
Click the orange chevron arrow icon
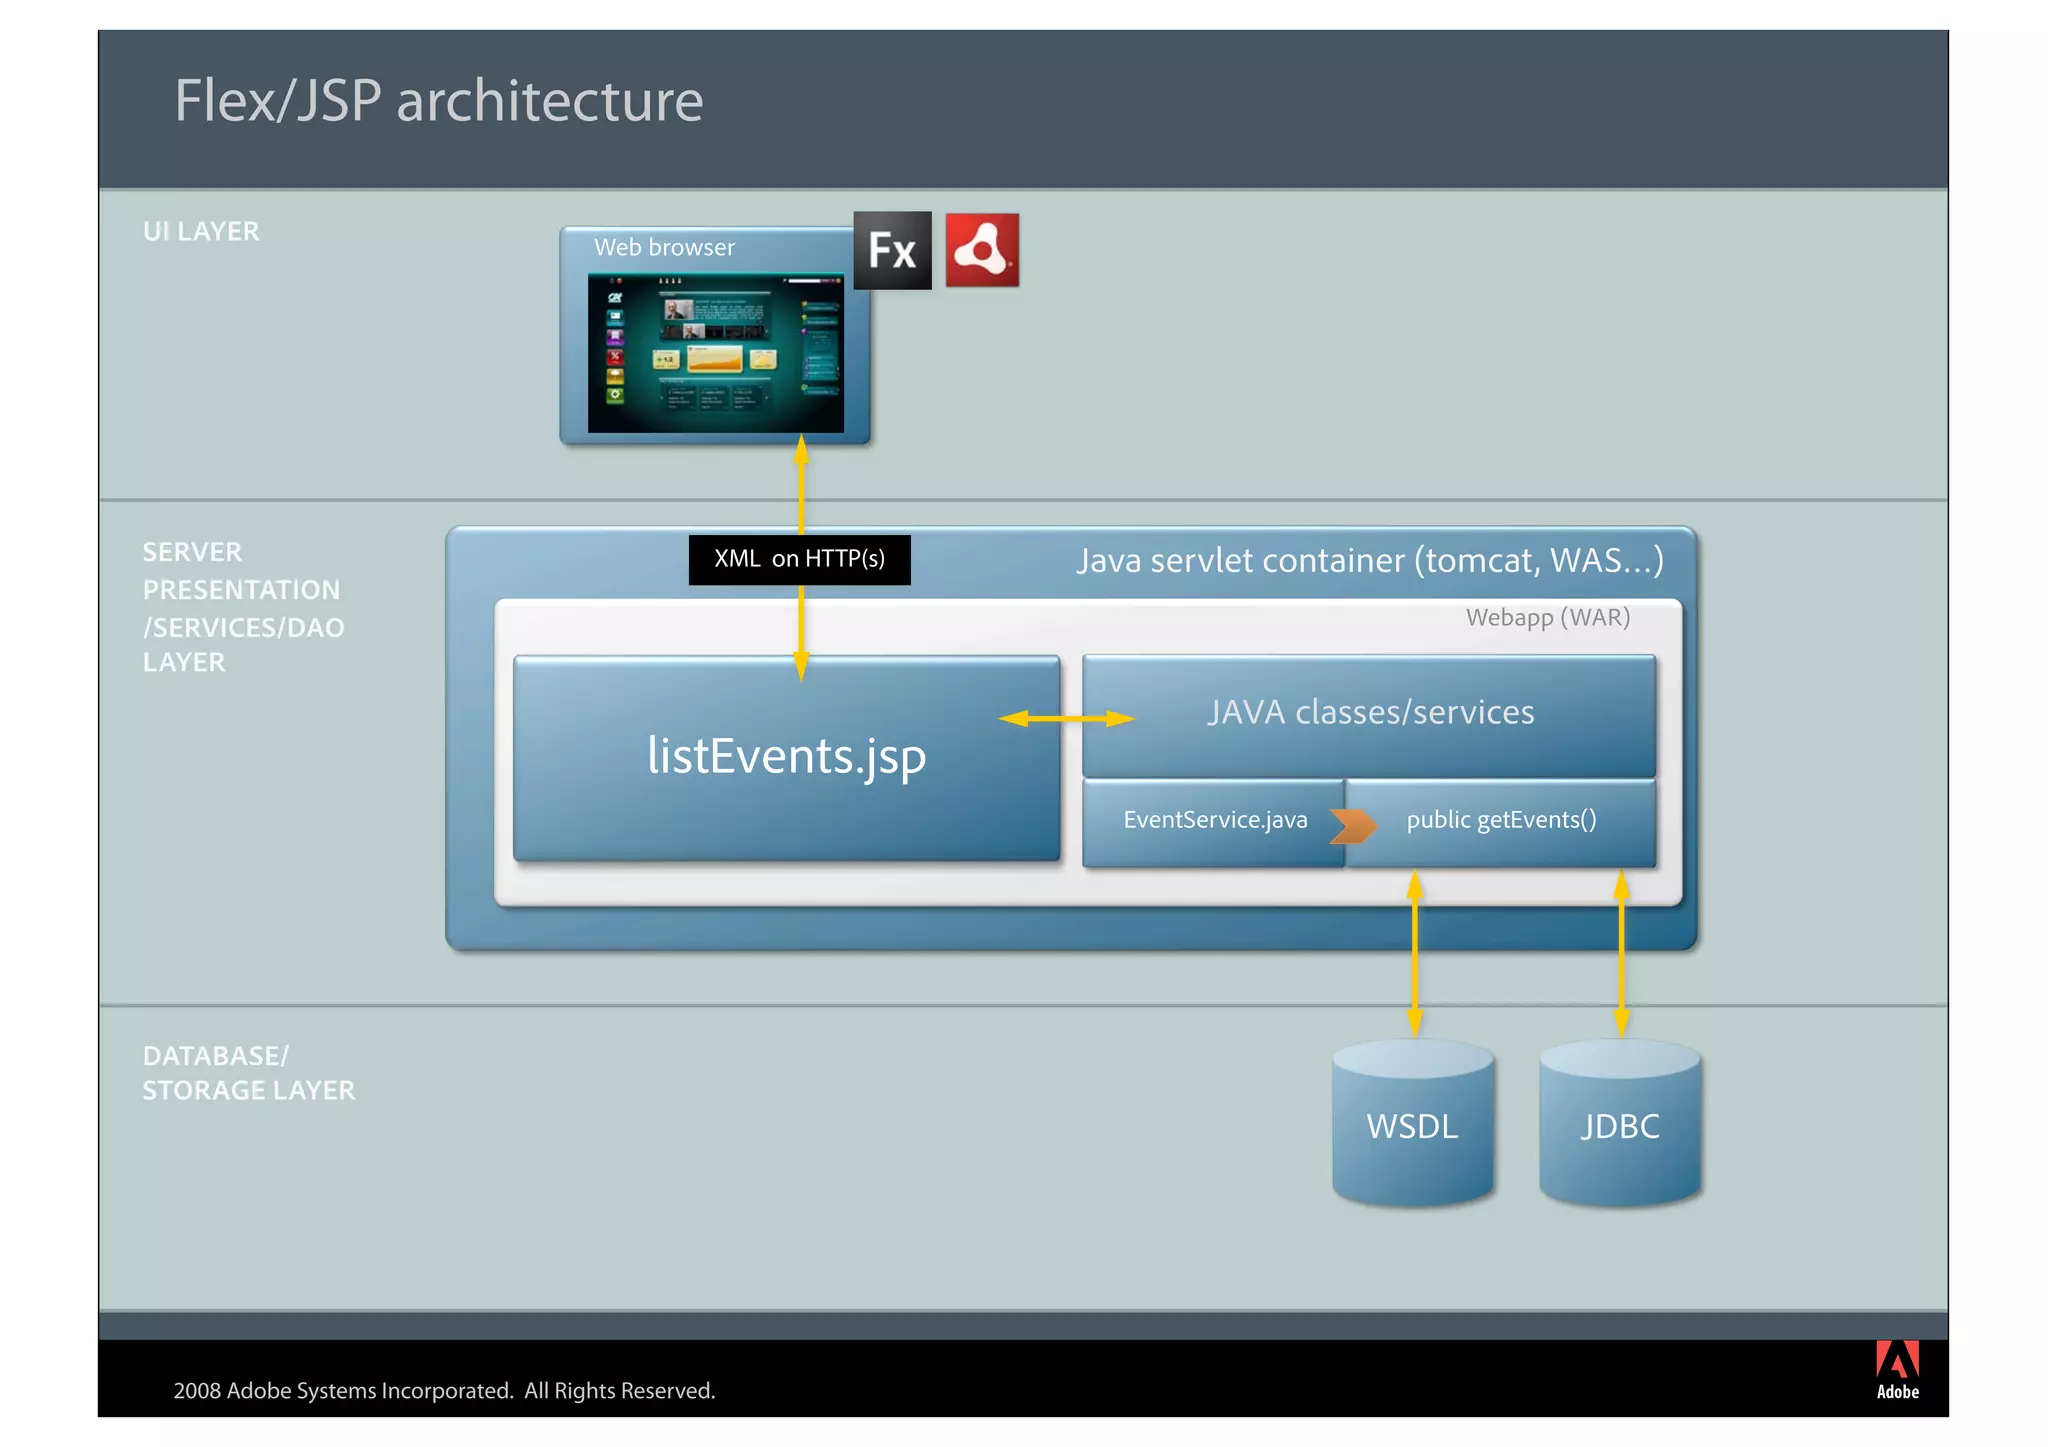point(1353,824)
